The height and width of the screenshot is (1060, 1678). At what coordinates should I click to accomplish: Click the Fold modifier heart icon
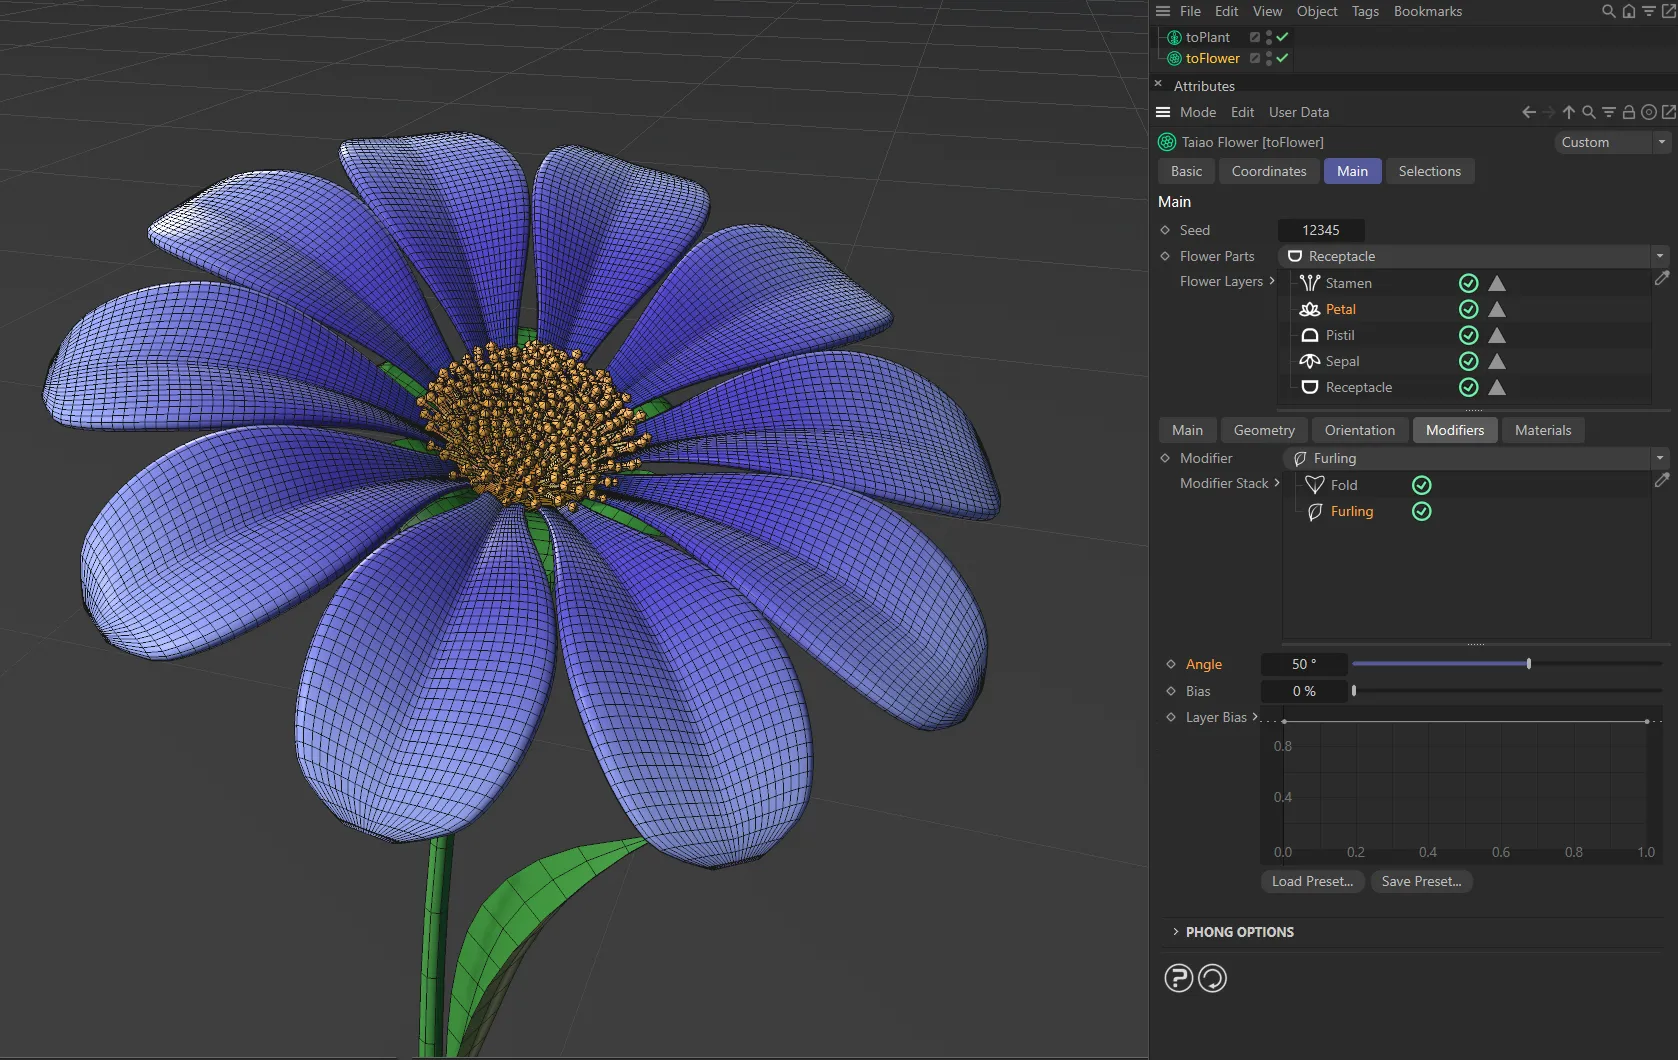1315,484
